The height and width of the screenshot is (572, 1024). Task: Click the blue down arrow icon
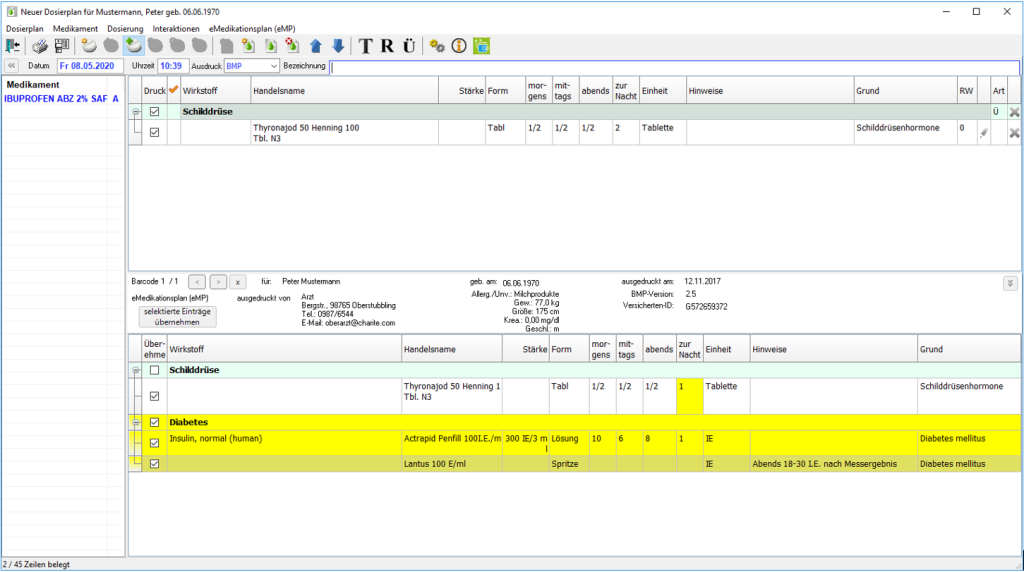338,46
